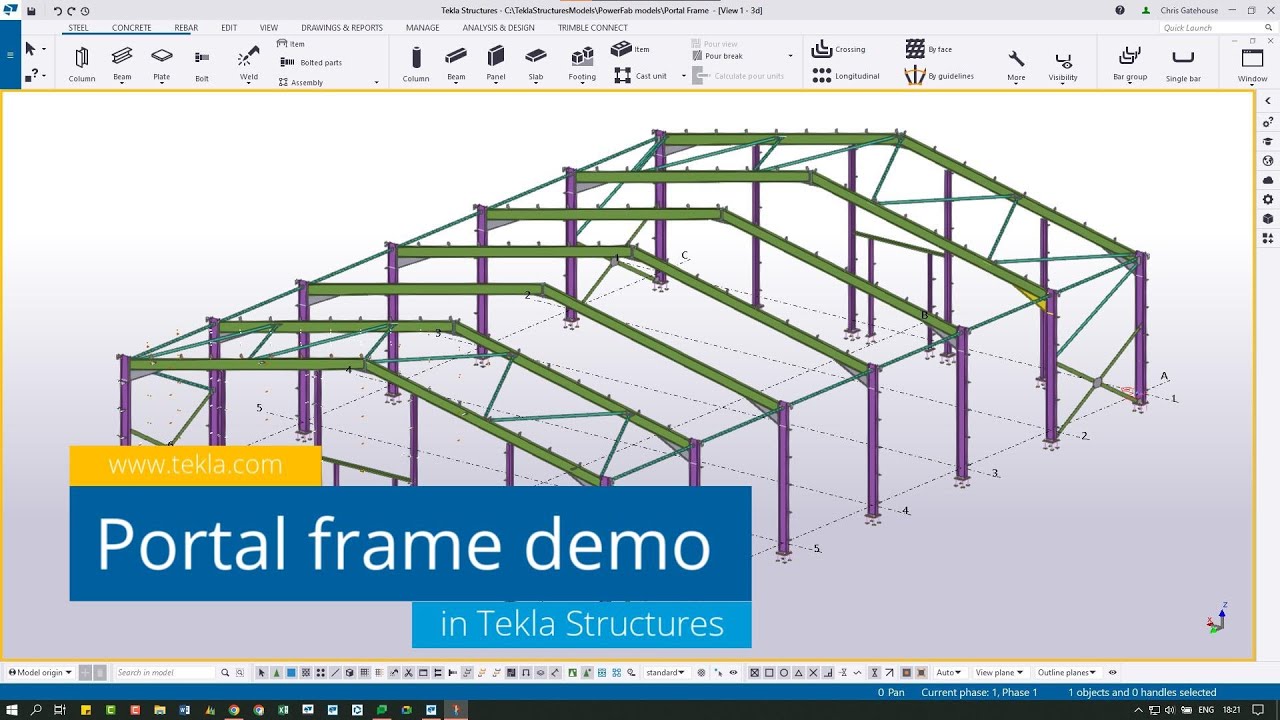
Task: Open the More rebar tools wrench
Action: 1016,64
